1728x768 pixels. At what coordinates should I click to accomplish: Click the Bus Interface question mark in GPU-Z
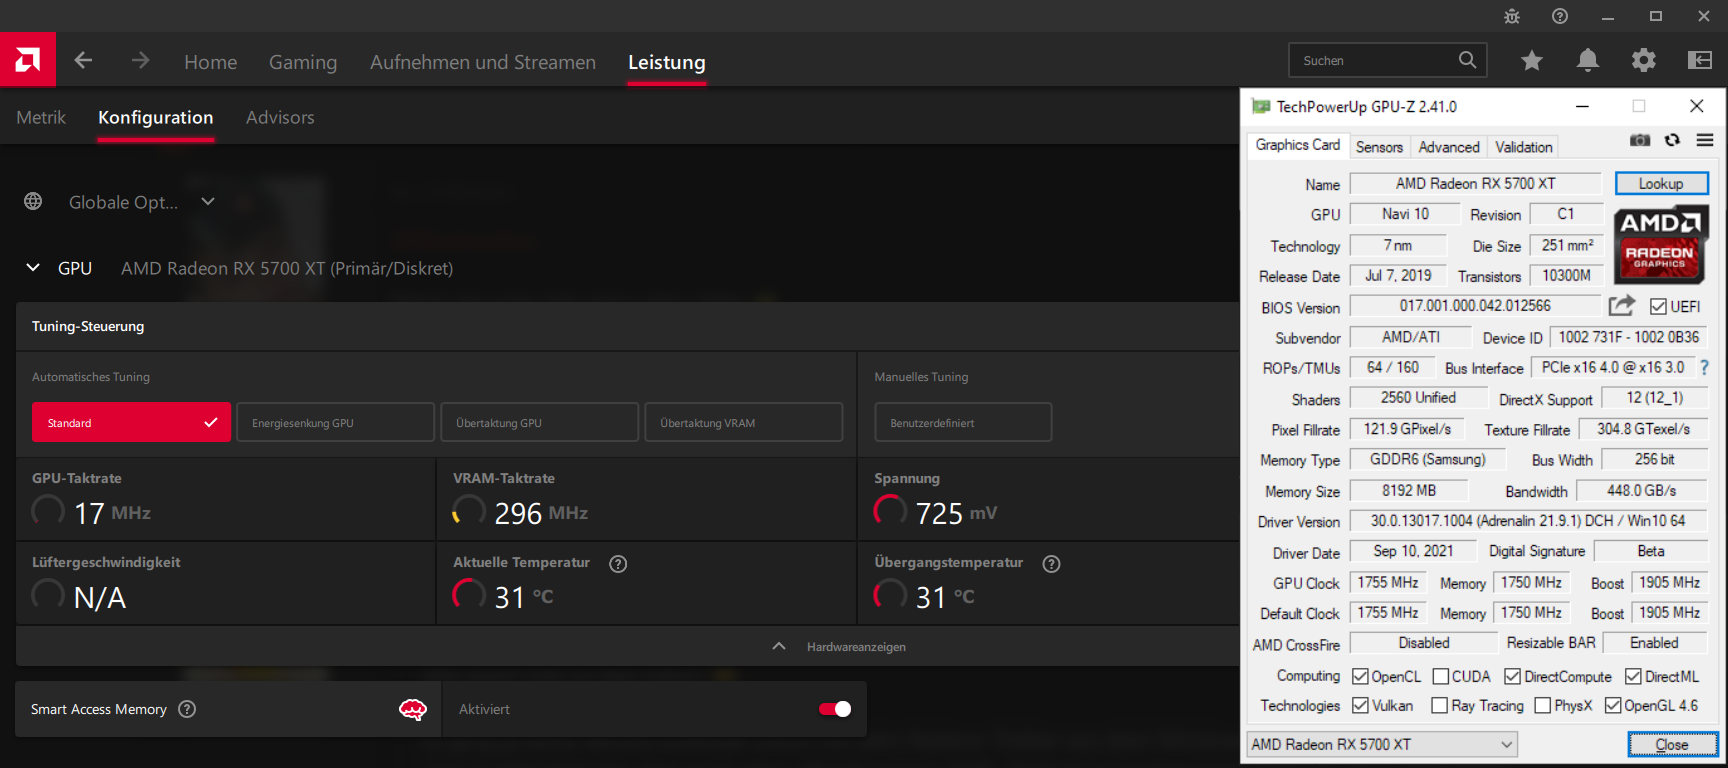(x=1705, y=368)
